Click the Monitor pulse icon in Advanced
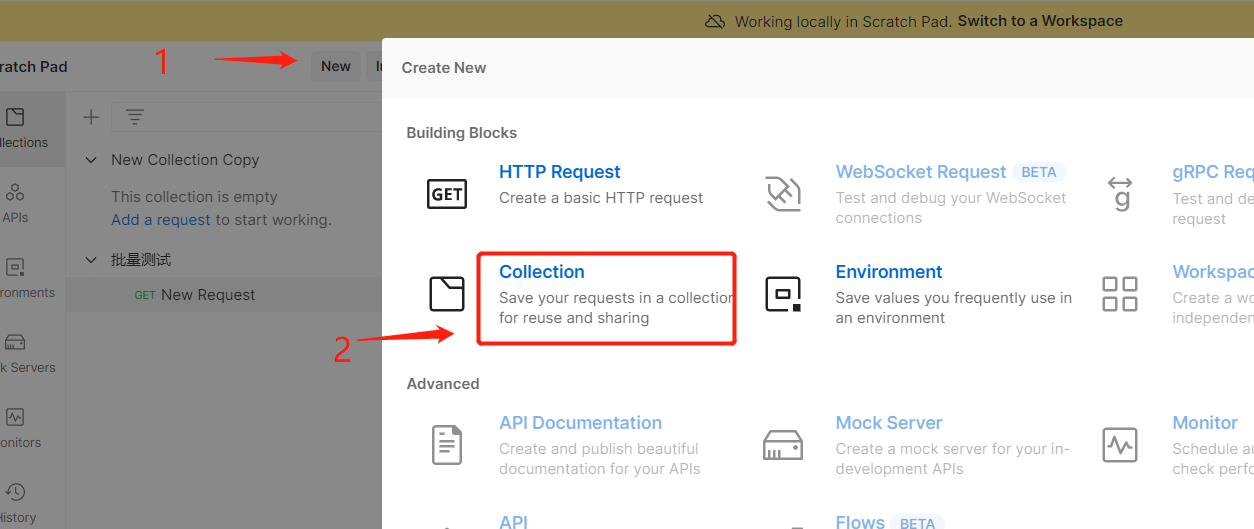Viewport: 1254px width, 529px height. tap(1120, 445)
